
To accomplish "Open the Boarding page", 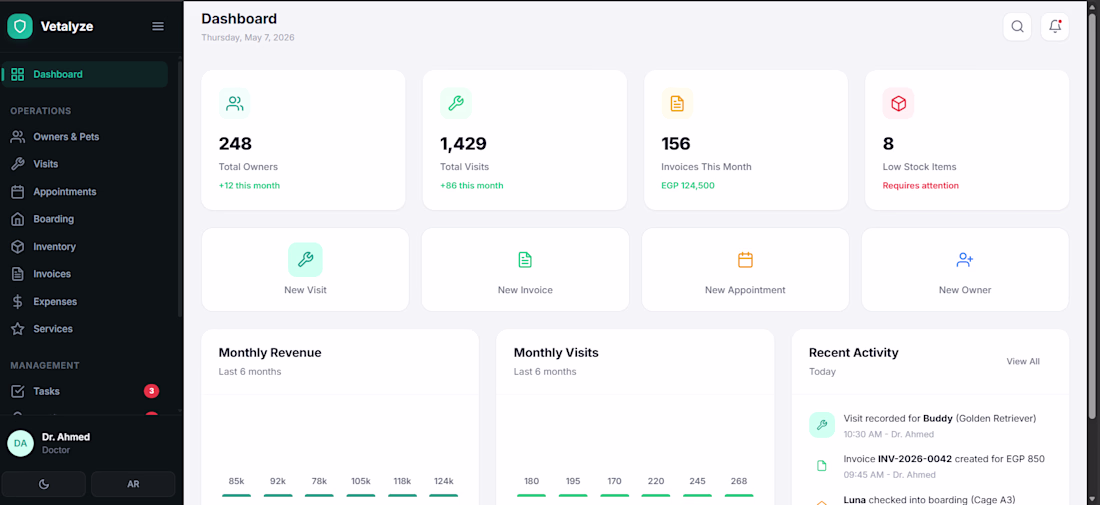I will click(x=85, y=219).
